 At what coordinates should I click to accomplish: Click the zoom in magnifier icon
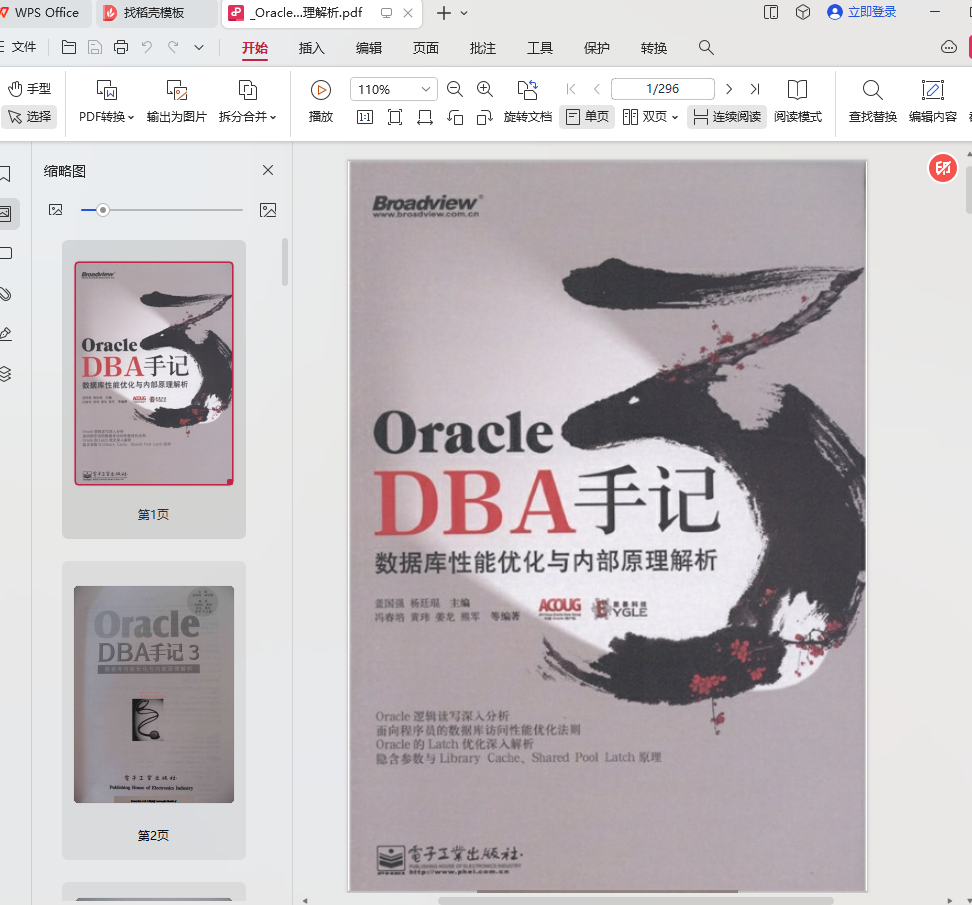pos(485,89)
